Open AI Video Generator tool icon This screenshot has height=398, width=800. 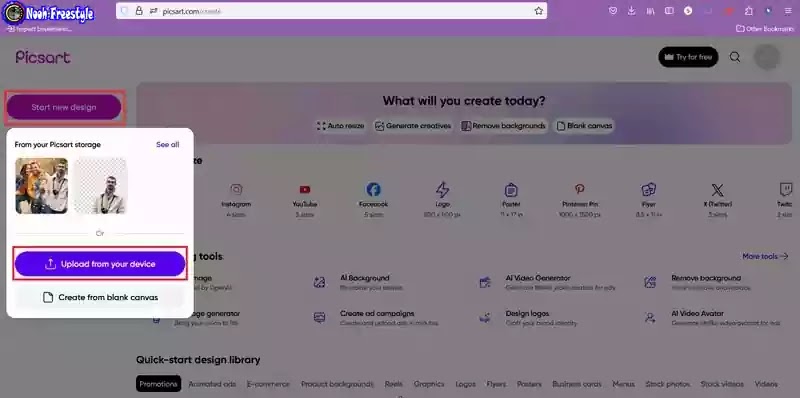[x=485, y=282]
